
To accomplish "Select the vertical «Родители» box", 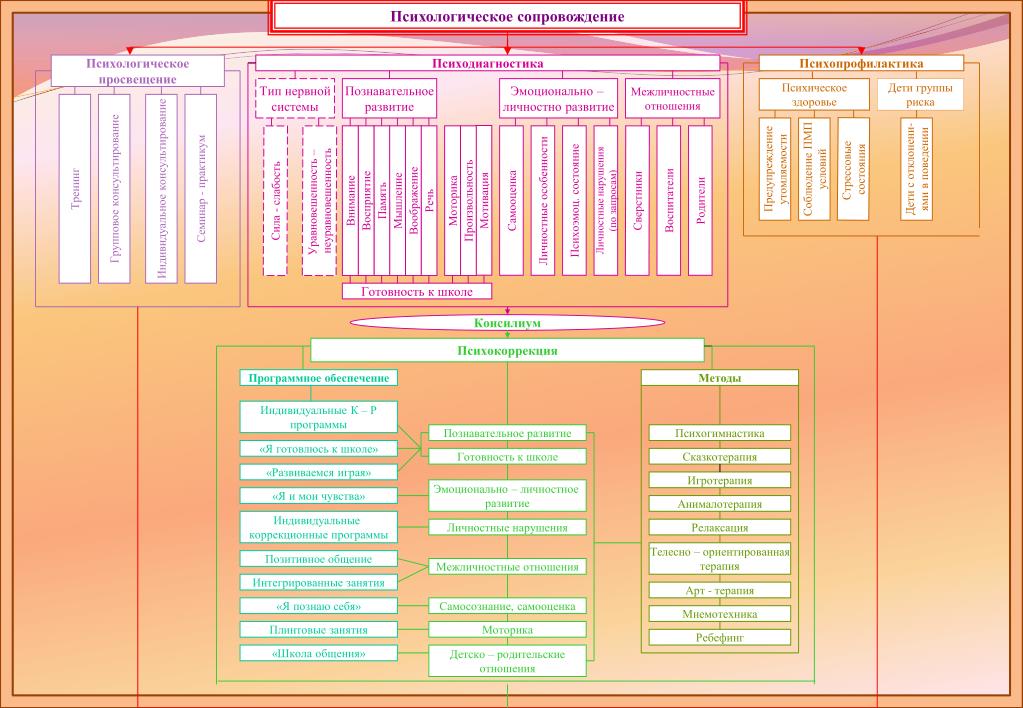I will point(700,200).
